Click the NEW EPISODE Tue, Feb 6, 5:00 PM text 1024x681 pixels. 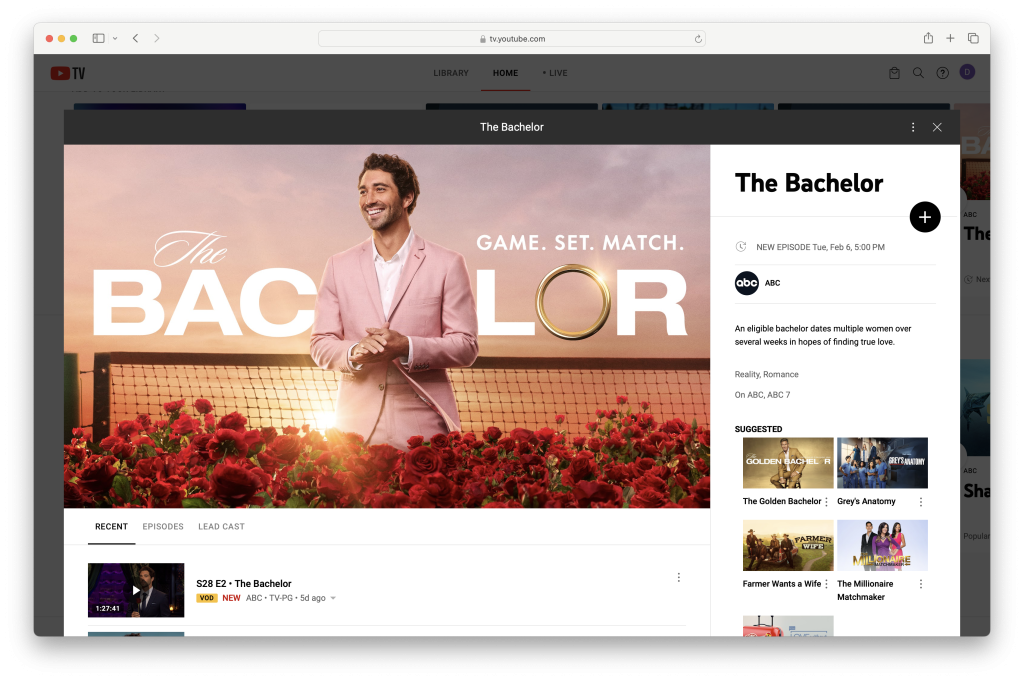[820, 247]
